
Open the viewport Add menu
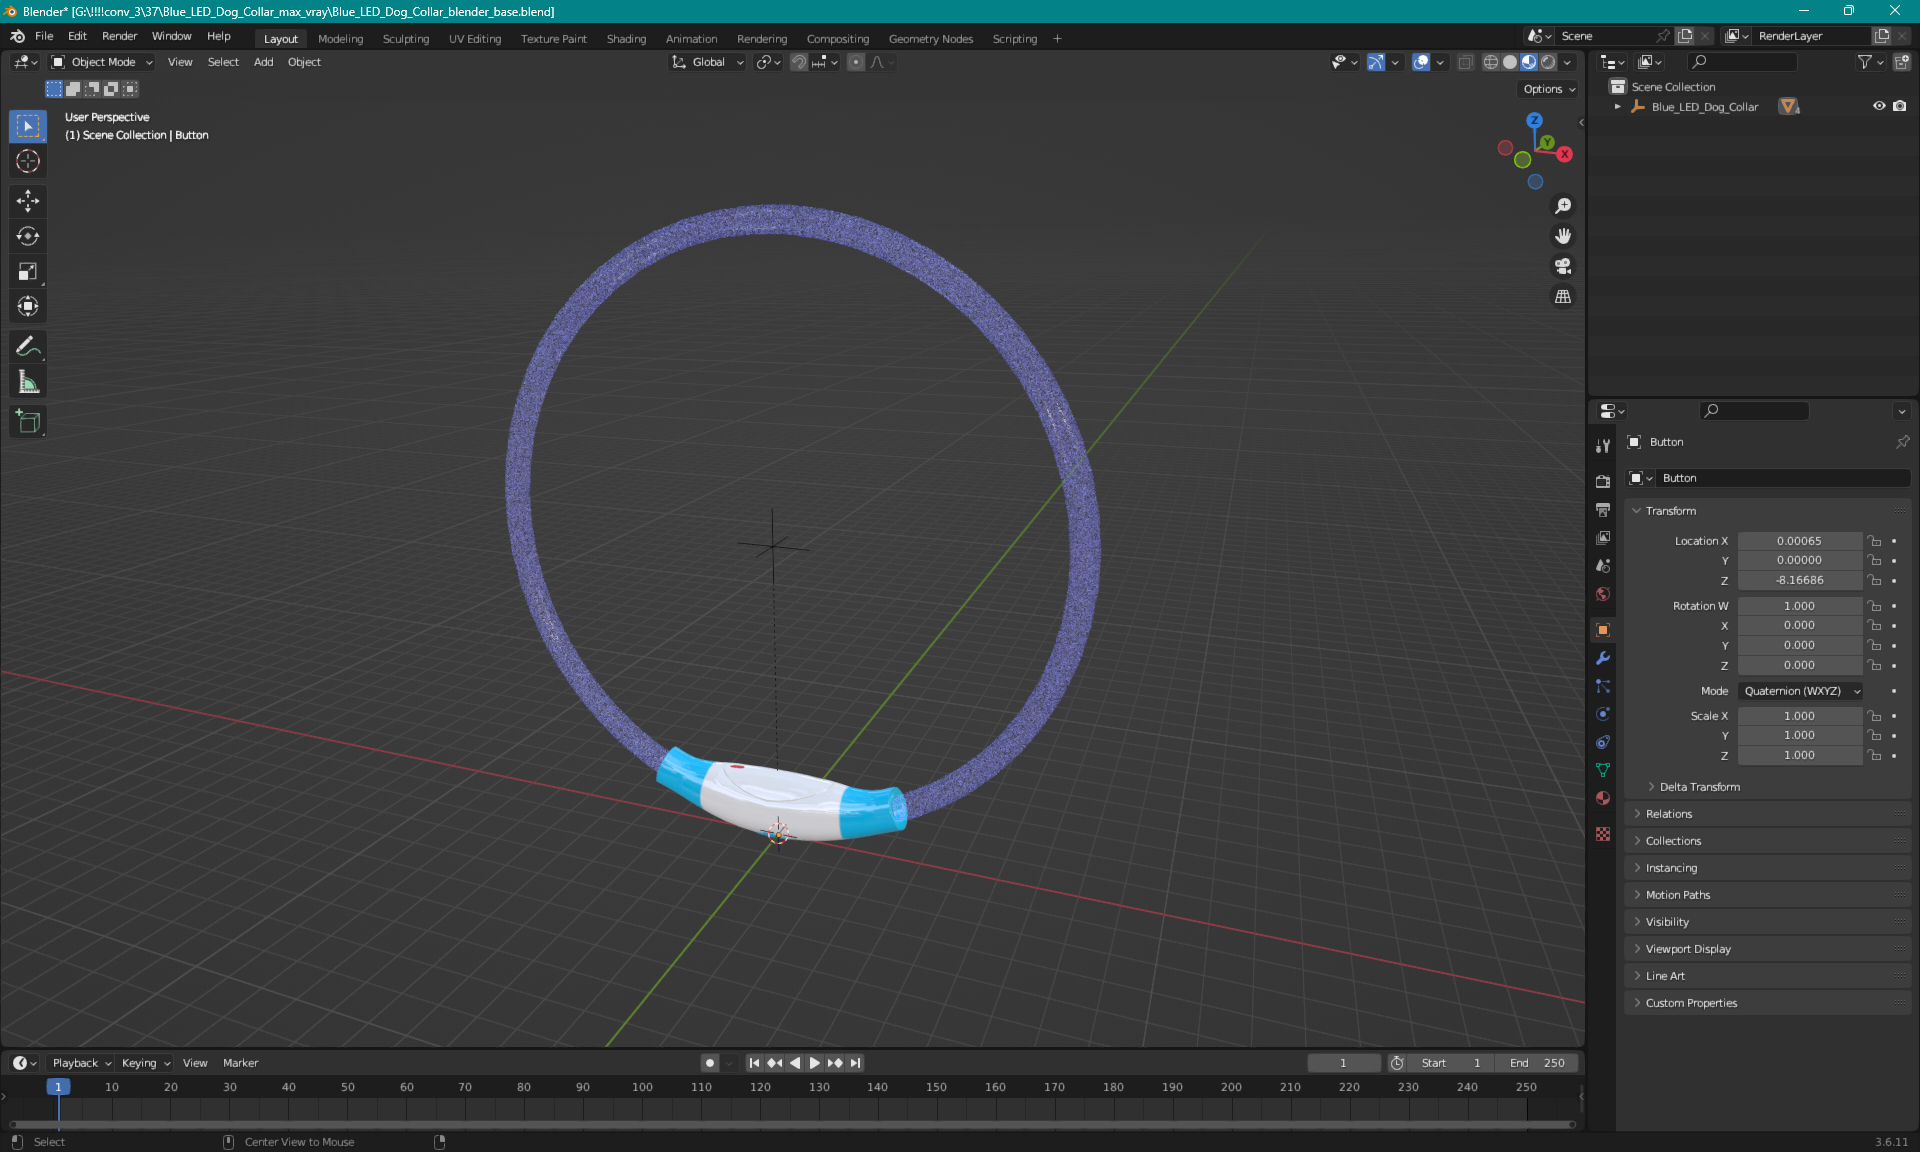tap(263, 62)
